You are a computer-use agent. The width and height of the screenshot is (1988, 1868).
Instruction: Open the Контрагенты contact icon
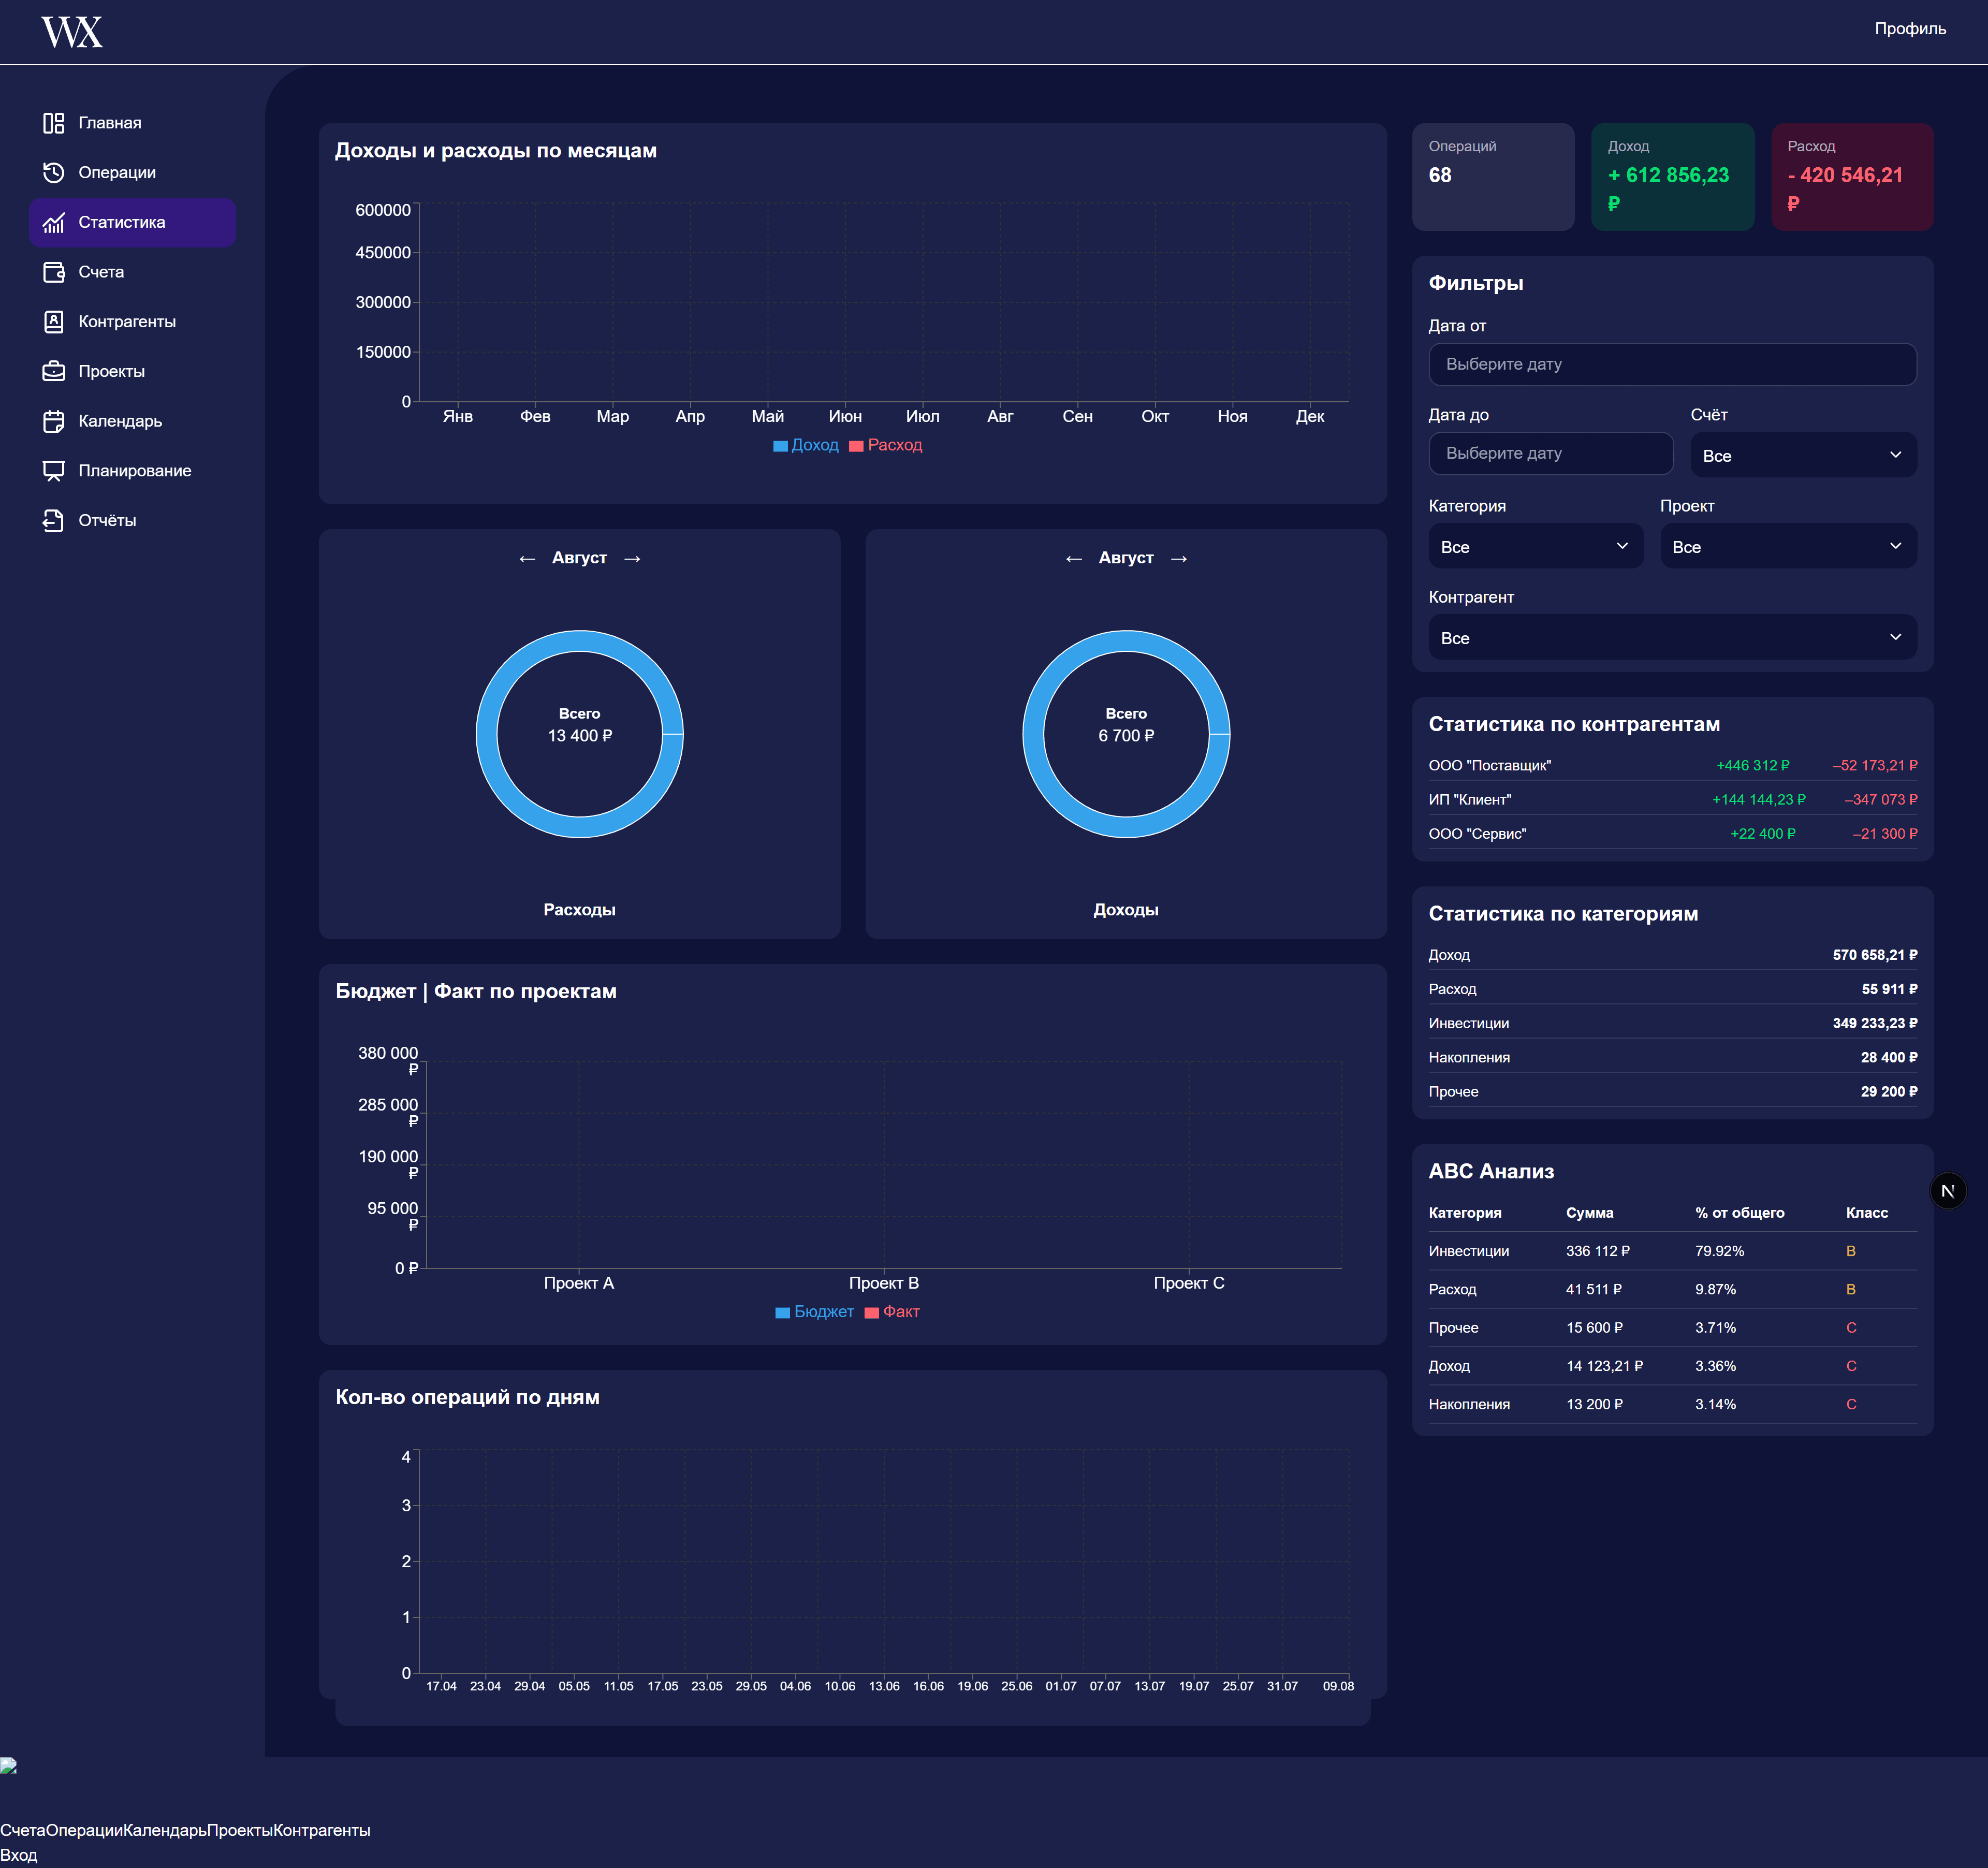pyautogui.click(x=54, y=322)
